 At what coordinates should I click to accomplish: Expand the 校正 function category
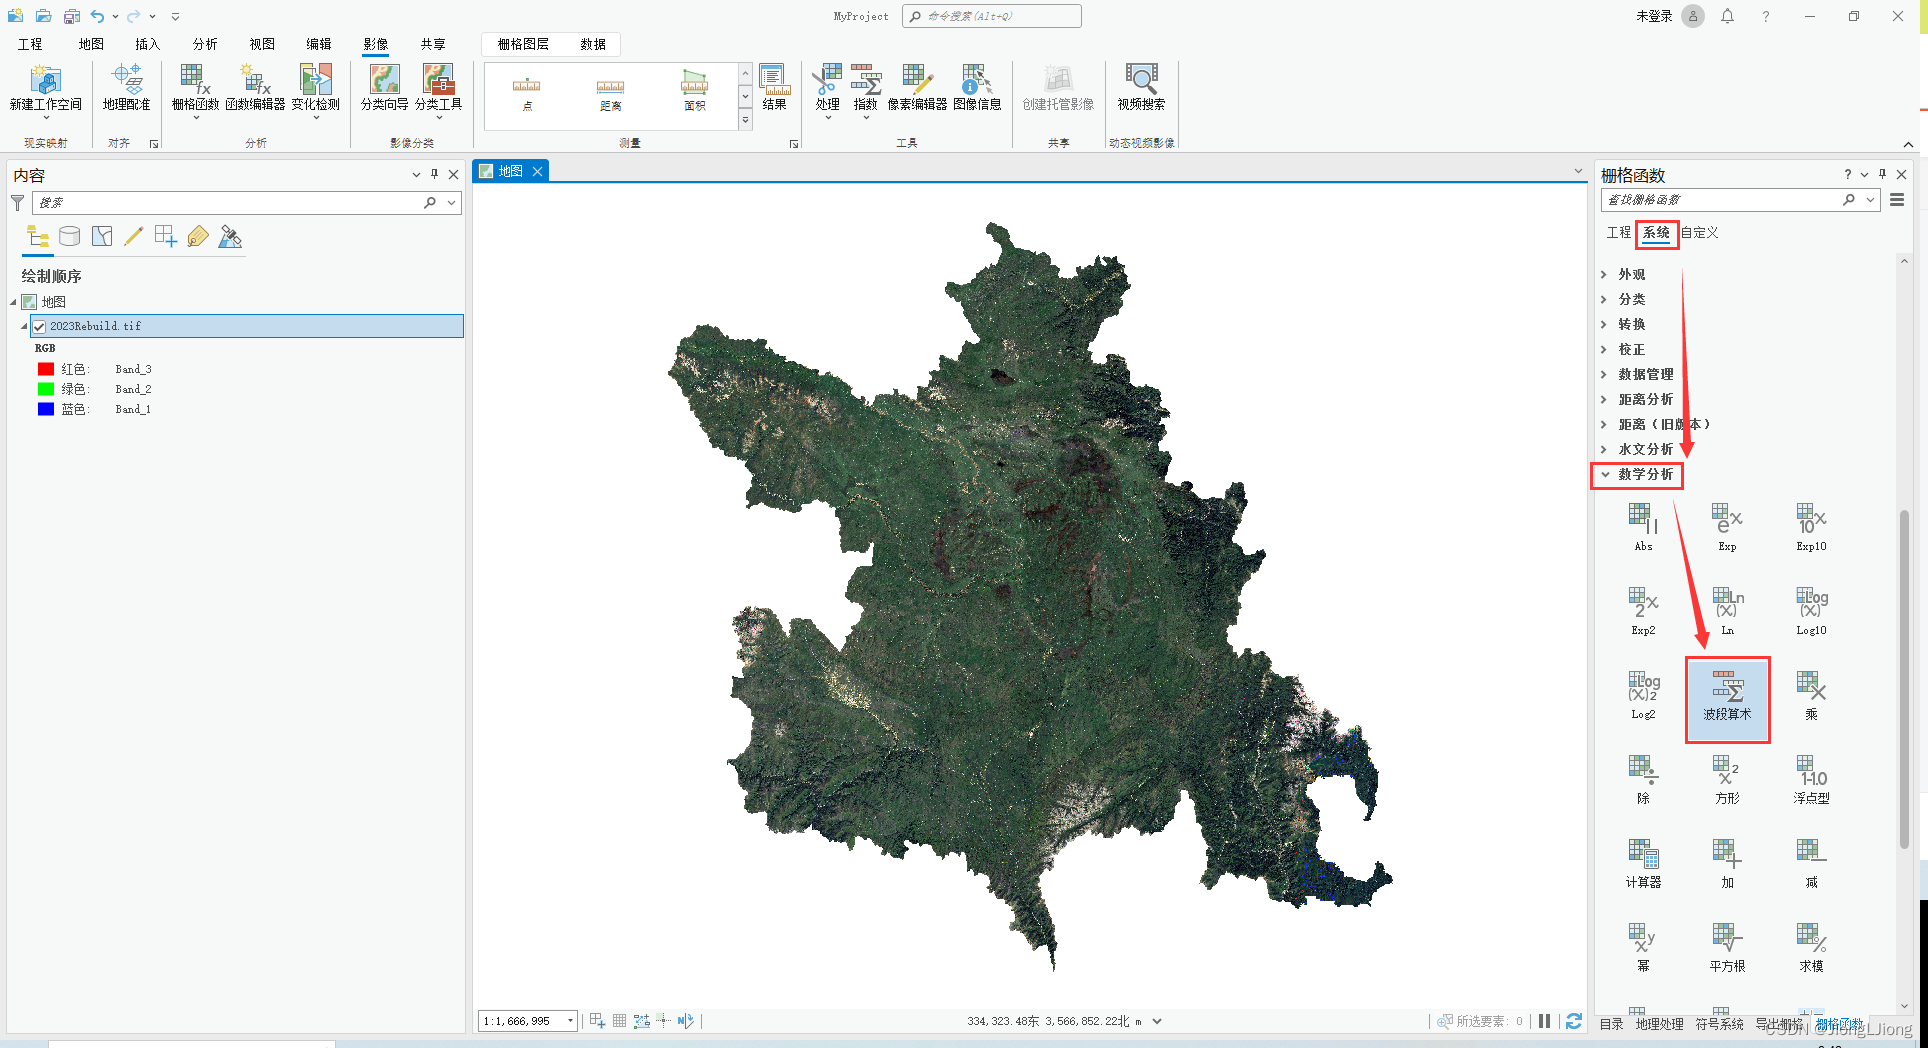click(1604, 349)
